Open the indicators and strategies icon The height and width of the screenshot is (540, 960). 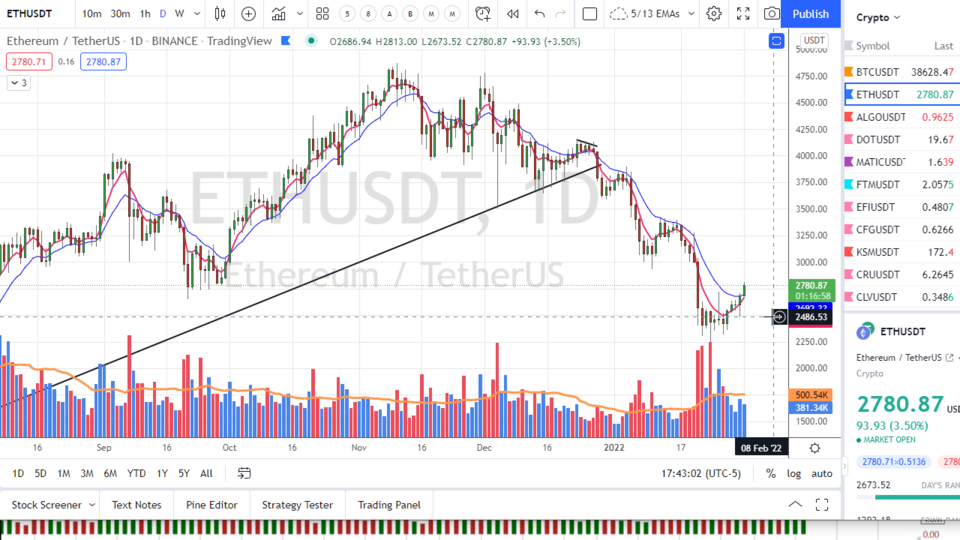click(x=279, y=14)
